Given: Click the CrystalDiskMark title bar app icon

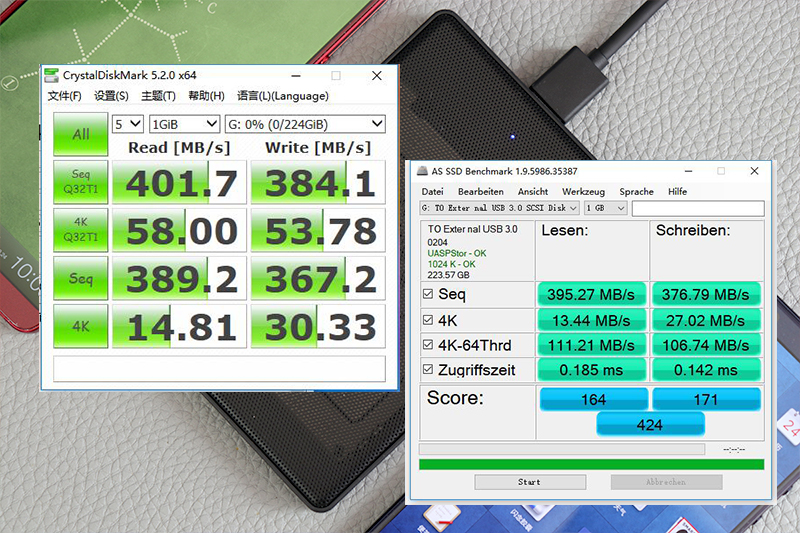Looking at the screenshot, I should point(51,75).
